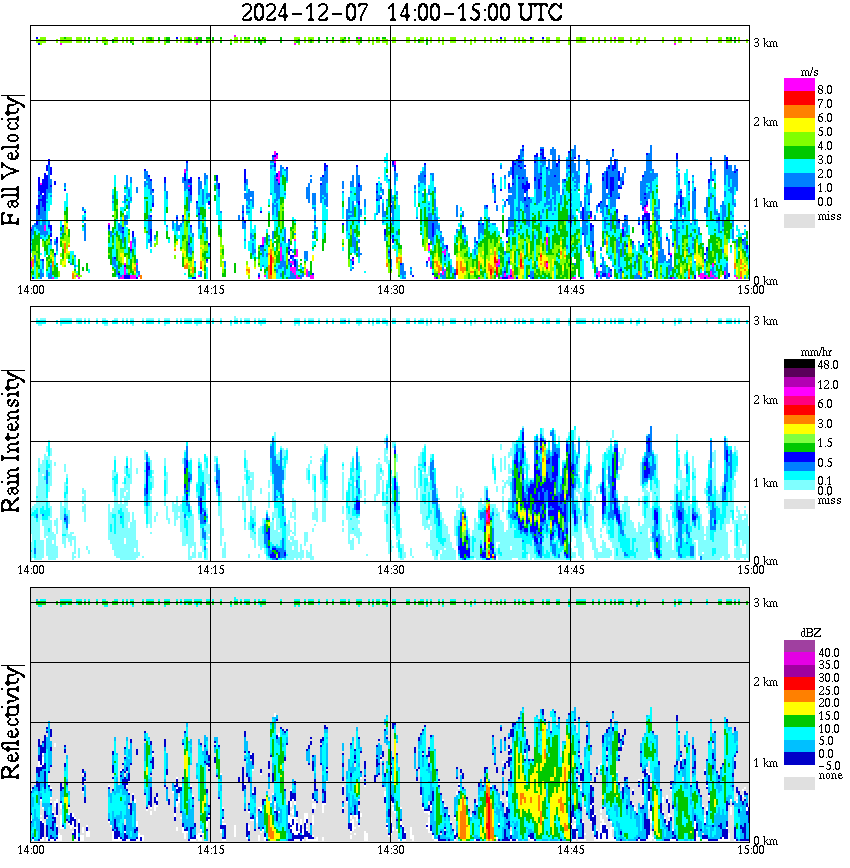This screenshot has width=850, height=868.
Task: Click 14:30 tick under Reflectivity panel
Action: click(x=390, y=850)
